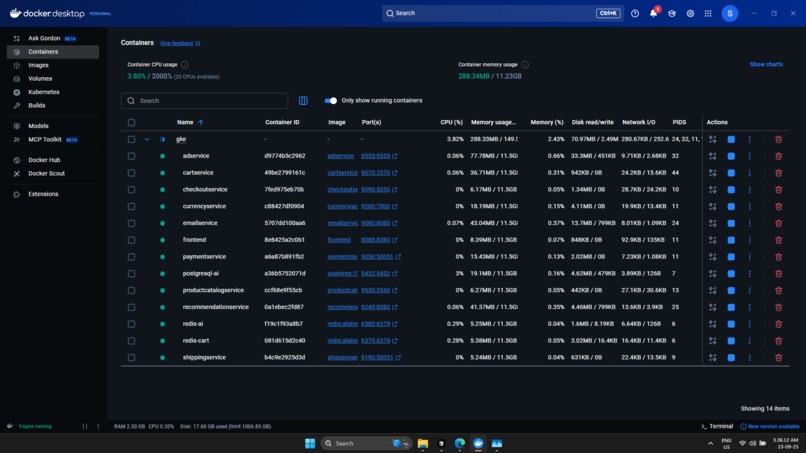Click New version available notice
806x453 pixels.
(x=770, y=426)
